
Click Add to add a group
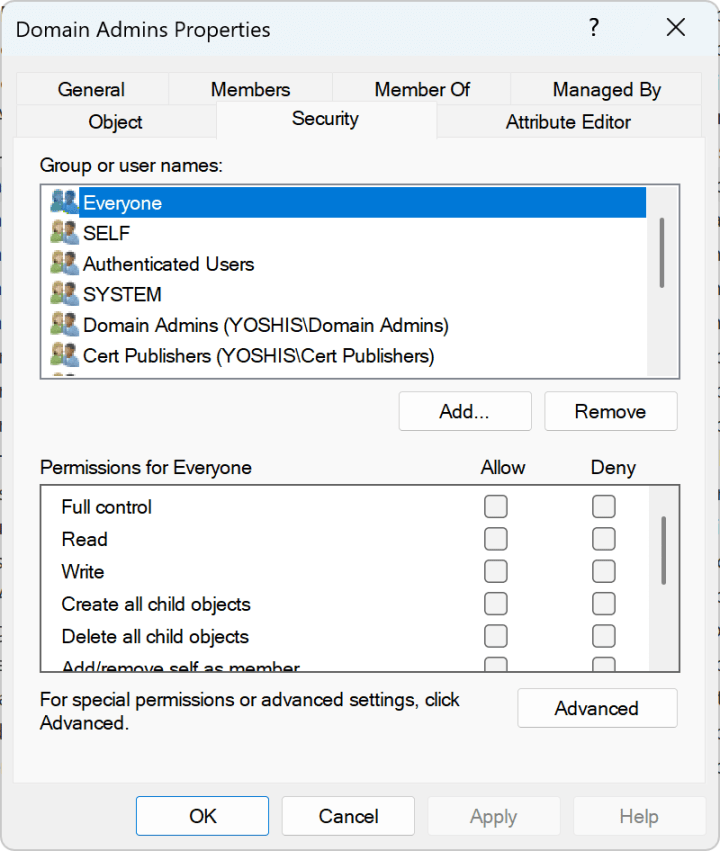pyautogui.click(x=464, y=411)
